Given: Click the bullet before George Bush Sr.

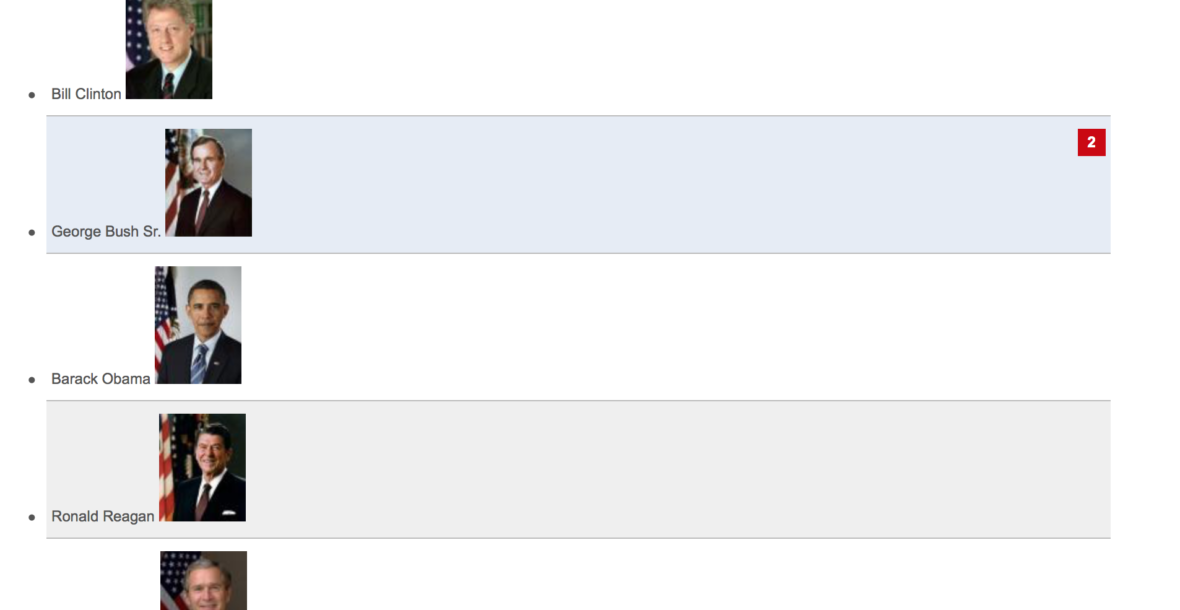Looking at the screenshot, I should pyautogui.click(x=32, y=232).
